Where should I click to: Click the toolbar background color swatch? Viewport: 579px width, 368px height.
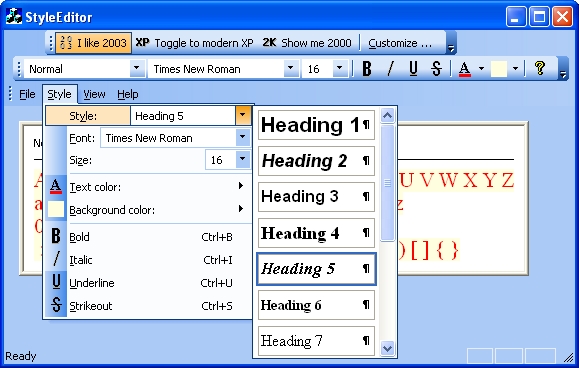point(499,69)
